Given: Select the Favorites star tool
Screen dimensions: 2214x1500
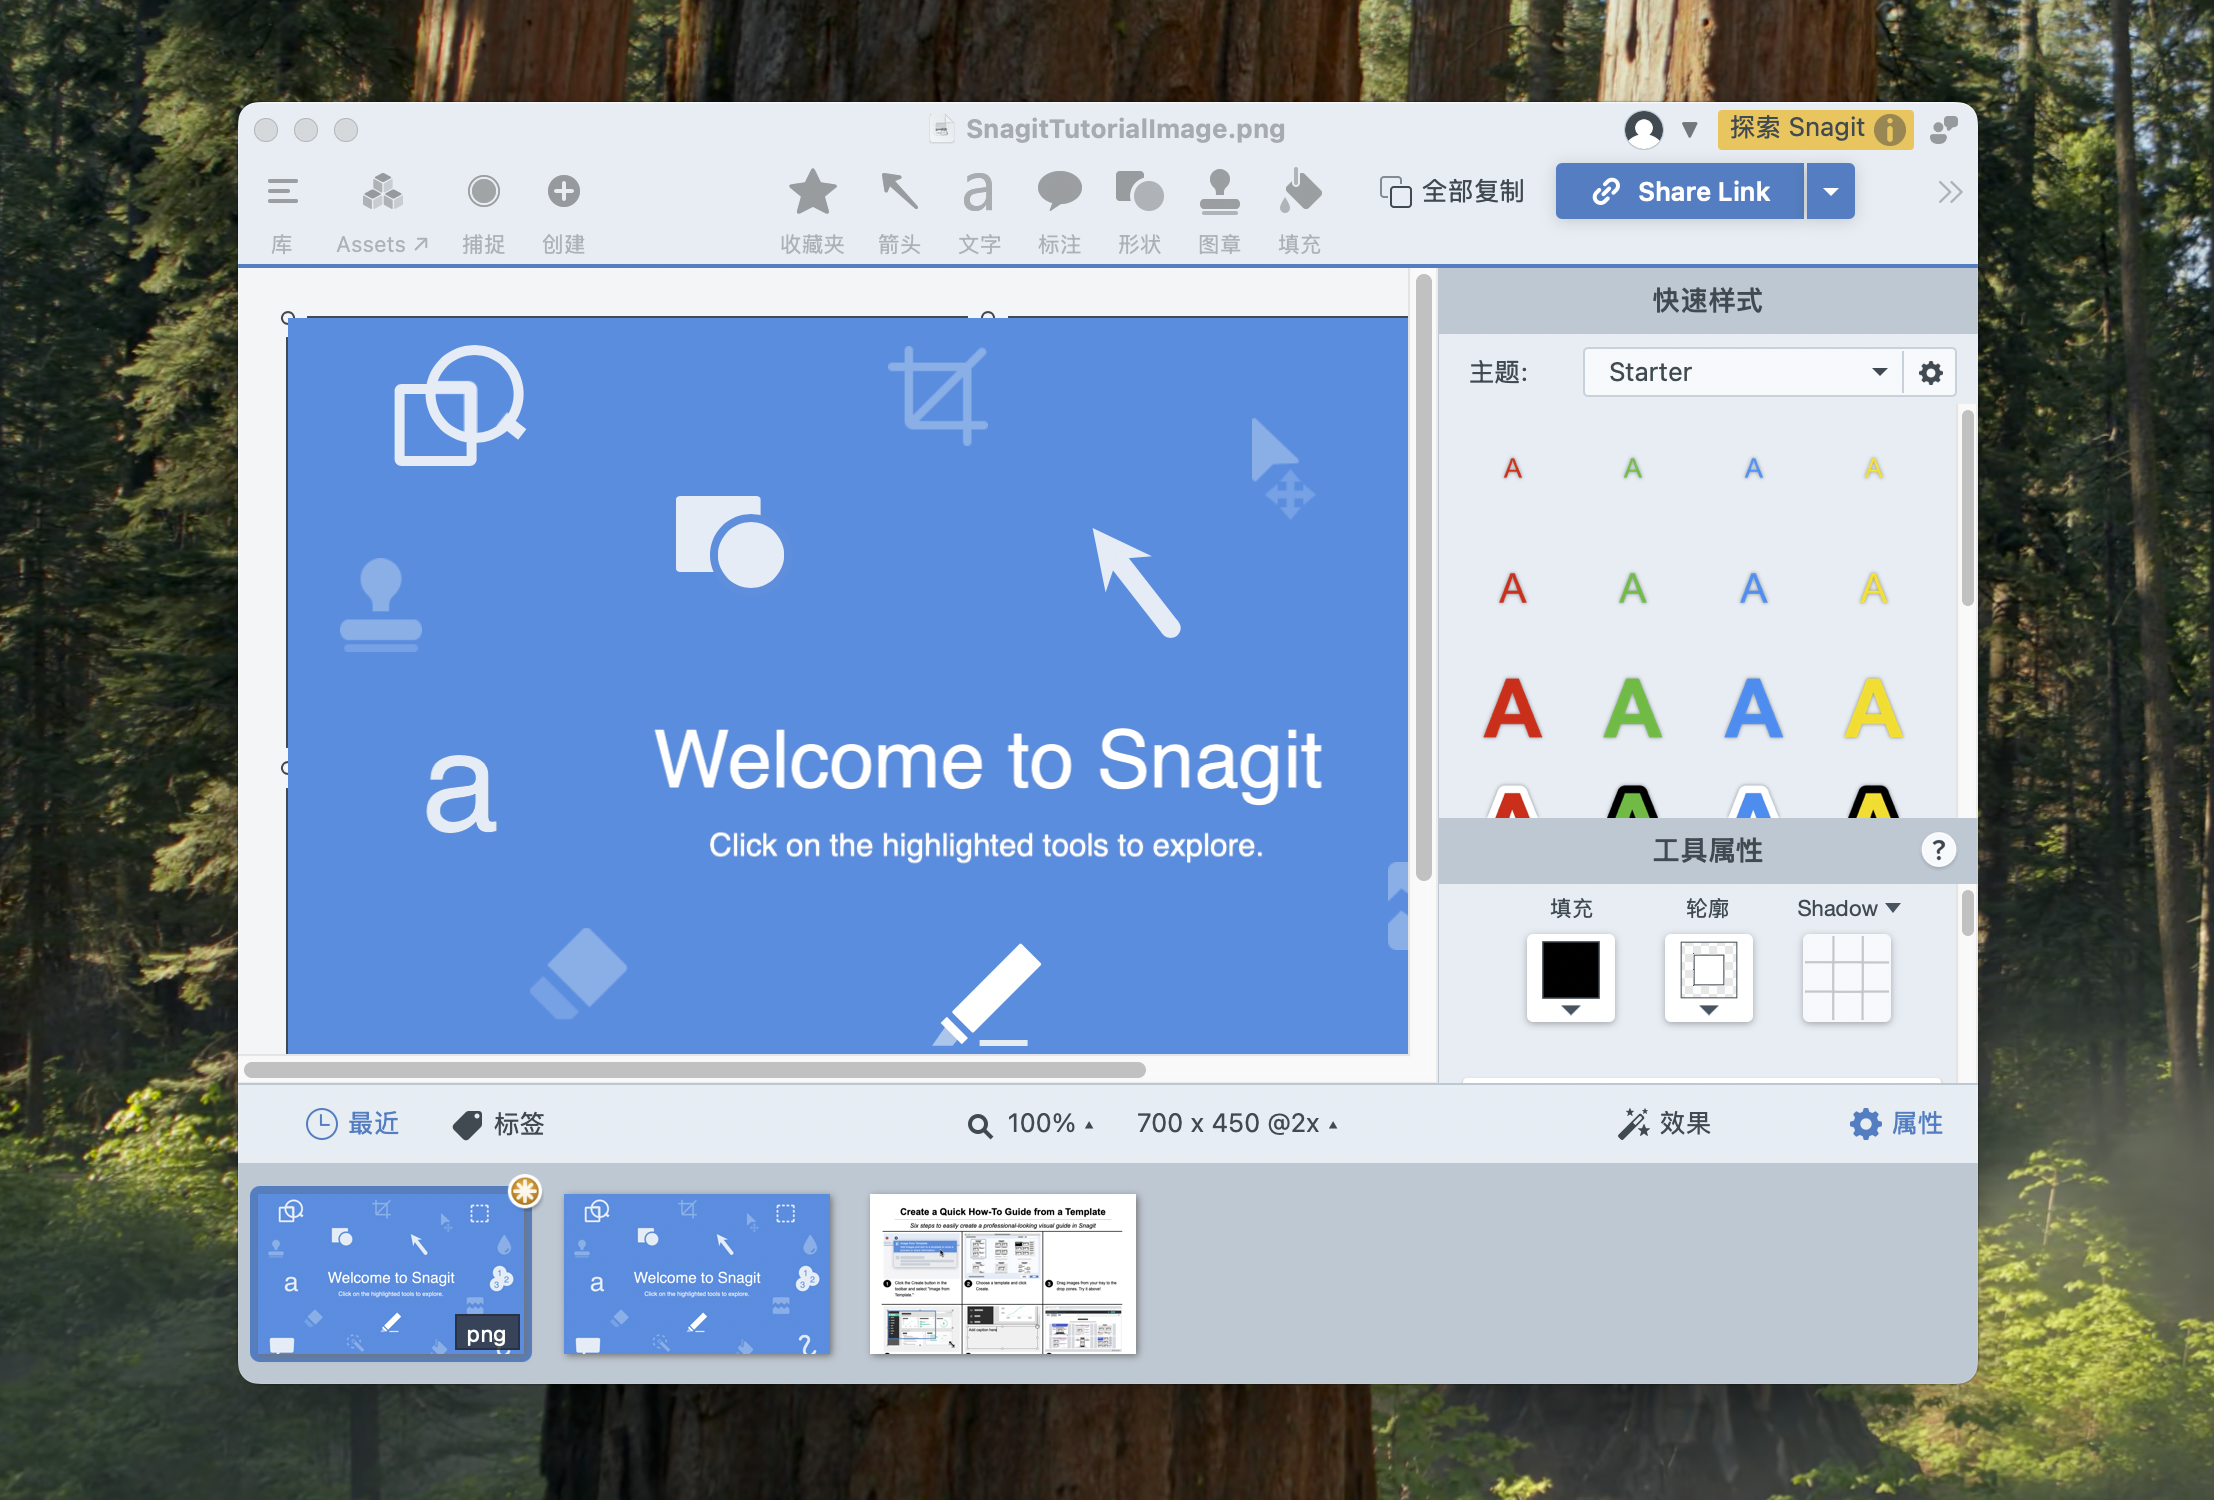Looking at the screenshot, I should tap(812, 191).
